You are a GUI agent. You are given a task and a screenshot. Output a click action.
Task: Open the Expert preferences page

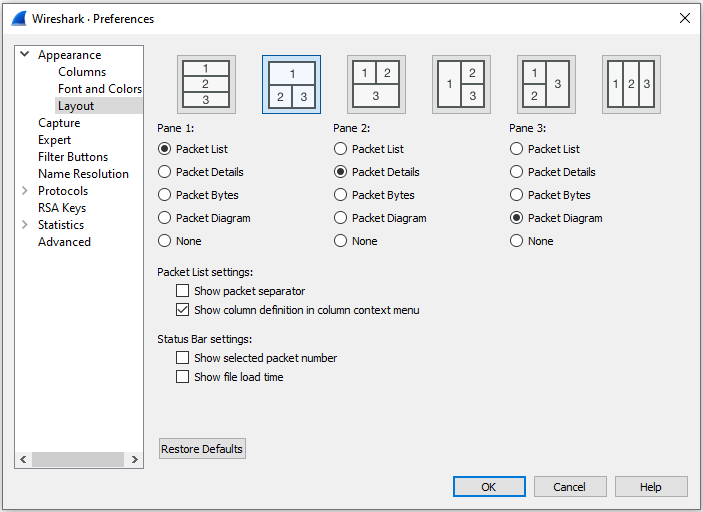pyautogui.click(x=54, y=140)
